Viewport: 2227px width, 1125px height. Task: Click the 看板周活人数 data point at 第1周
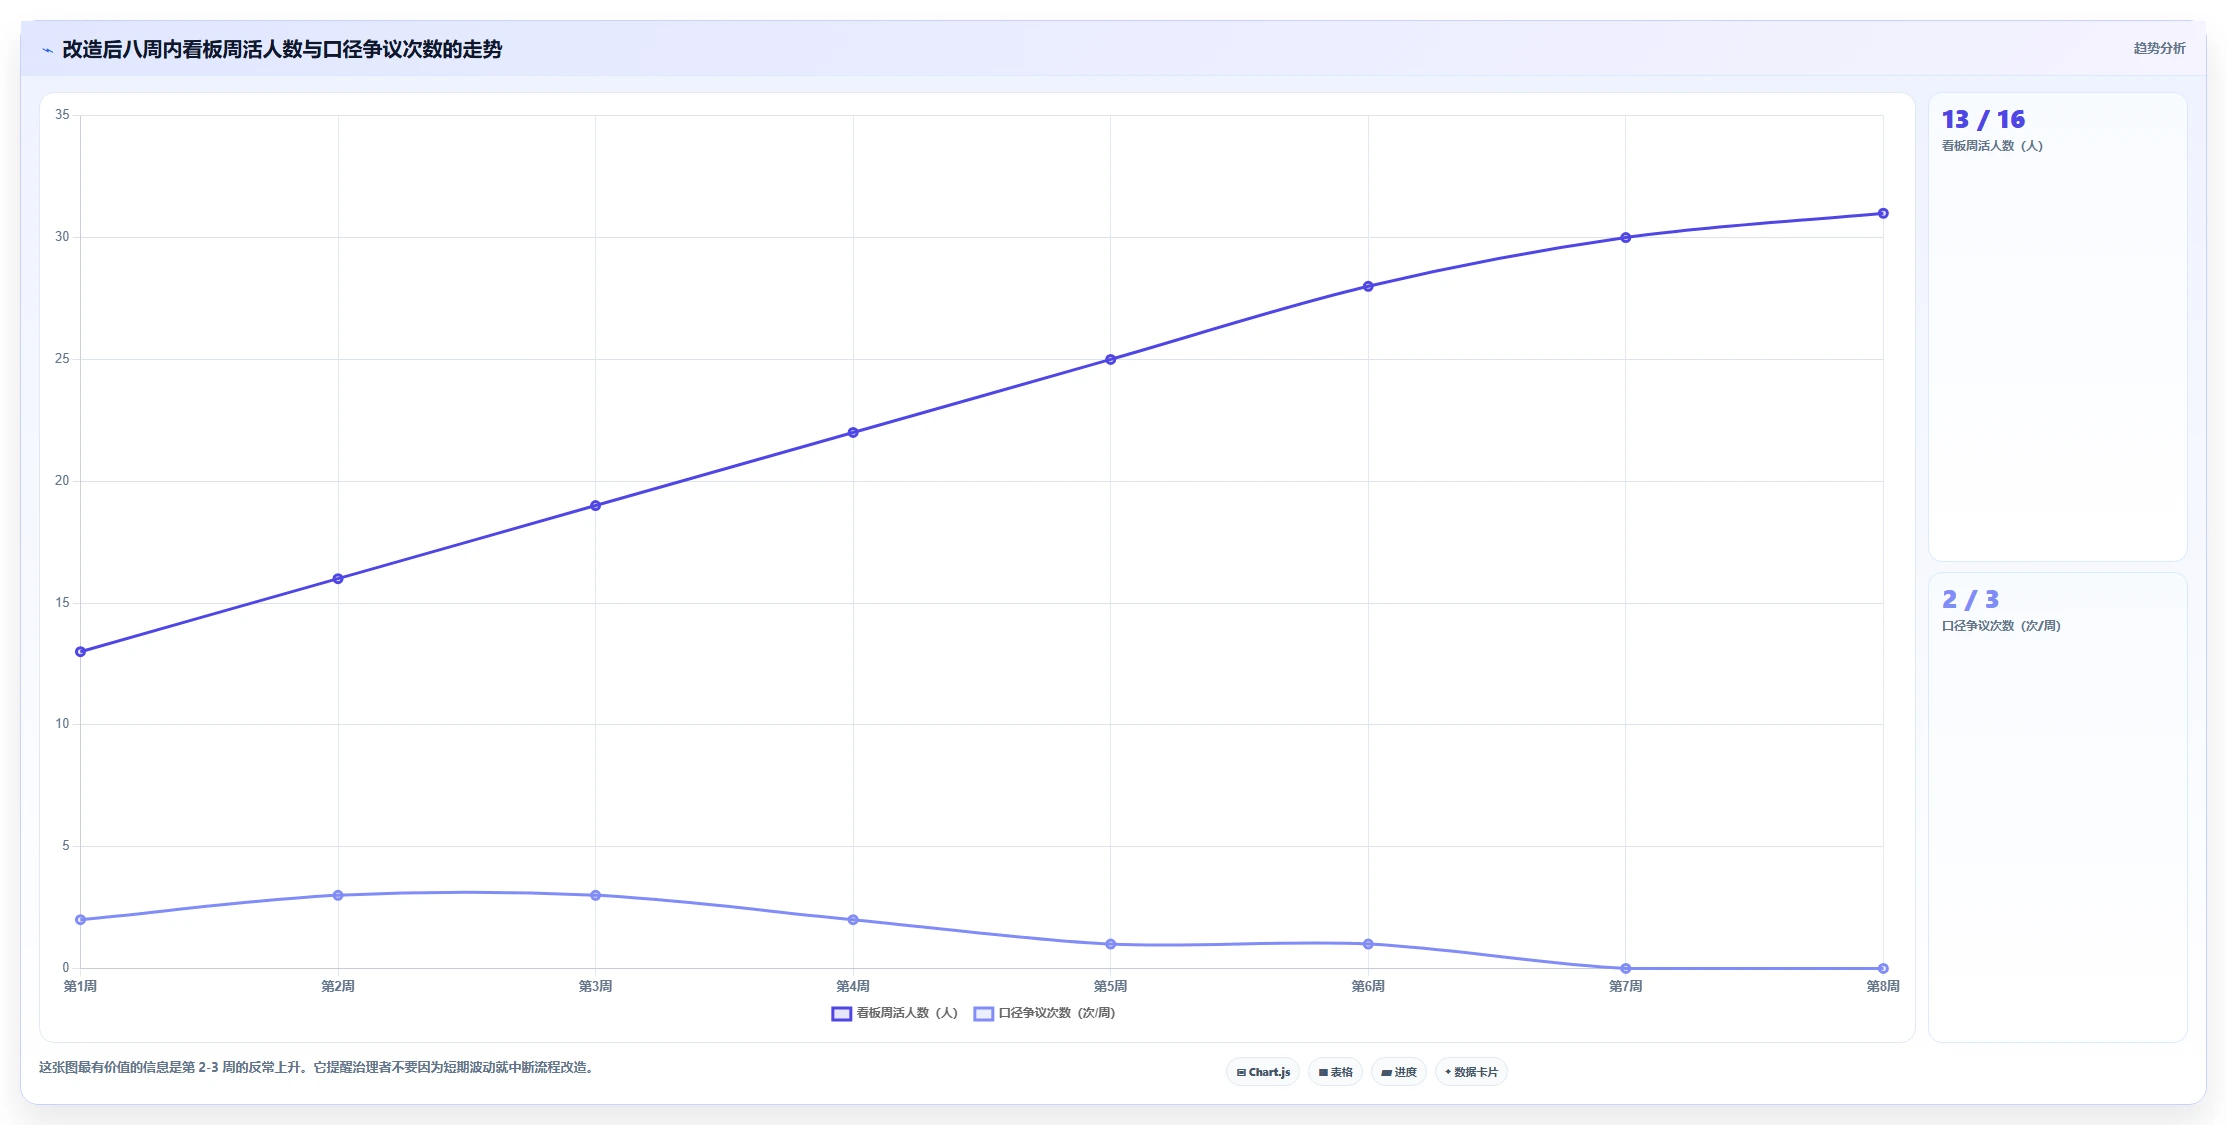[81, 652]
